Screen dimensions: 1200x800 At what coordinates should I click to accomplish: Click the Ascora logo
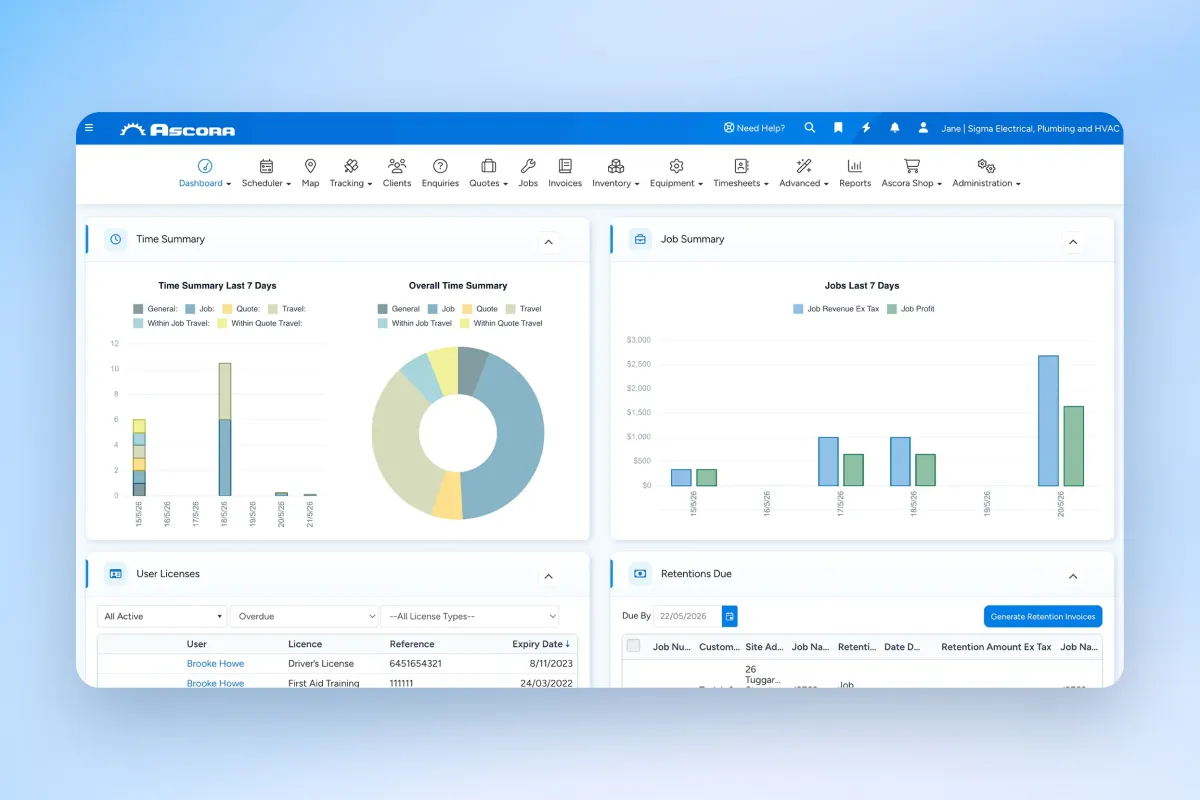(x=178, y=129)
